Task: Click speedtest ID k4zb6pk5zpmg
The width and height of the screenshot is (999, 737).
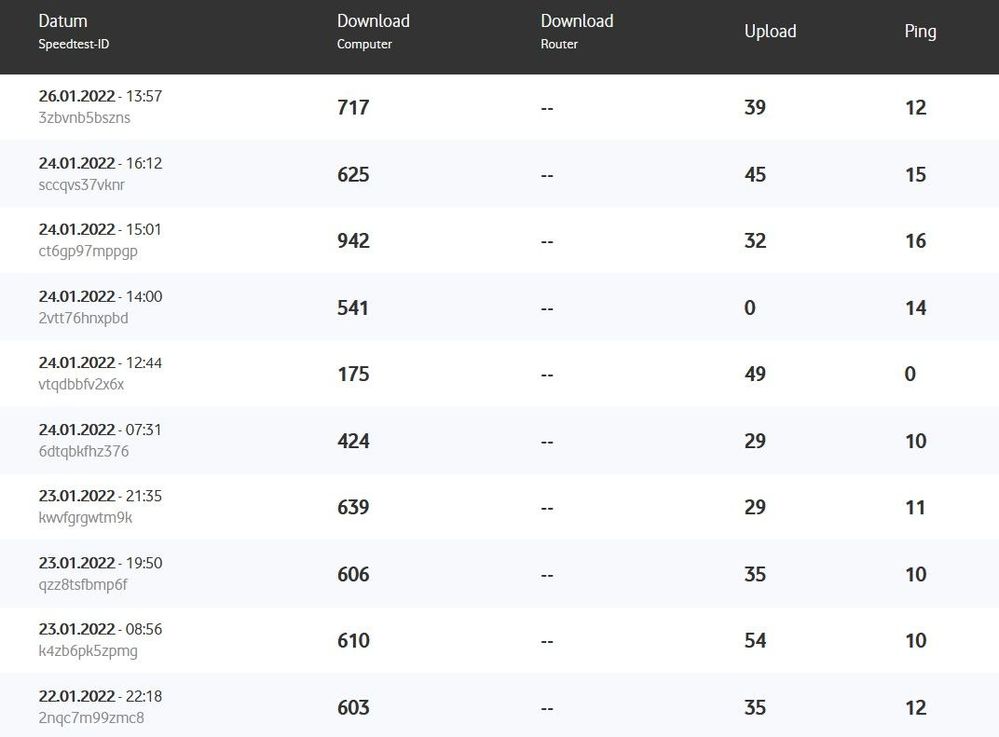Action: coord(88,651)
